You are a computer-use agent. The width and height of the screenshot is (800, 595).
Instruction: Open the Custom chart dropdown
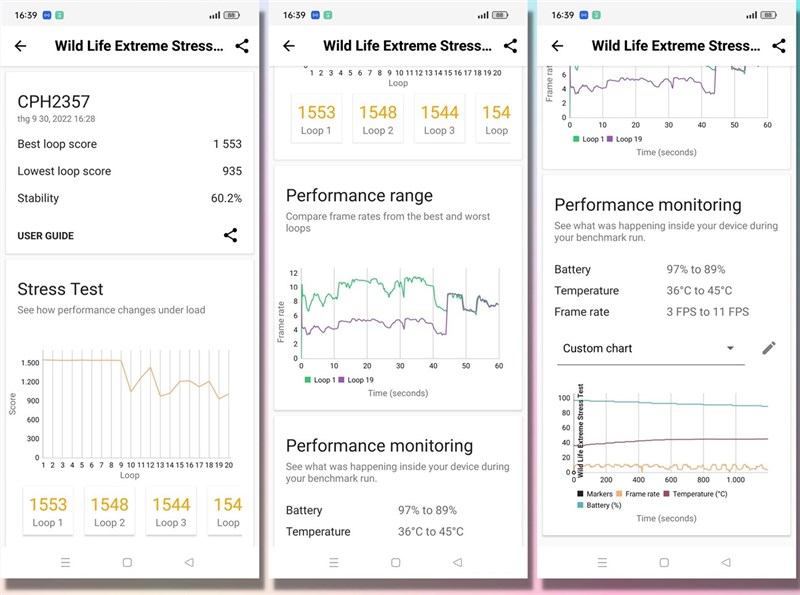[x=651, y=349]
